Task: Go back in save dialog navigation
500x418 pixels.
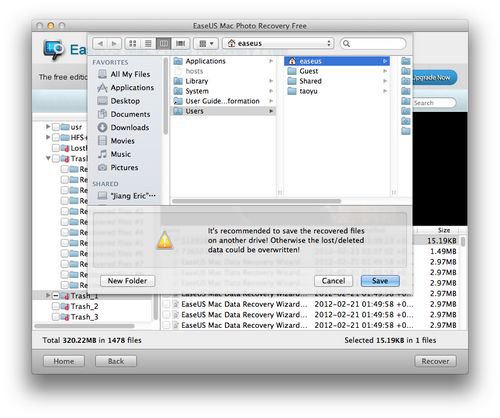Action: tap(100, 43)
